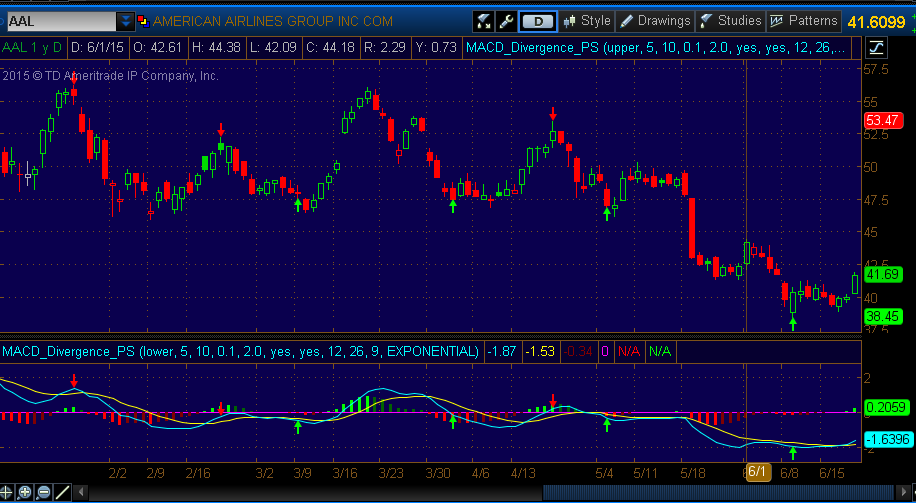Click the -0.34 red histogram value
The height and width of the screenshot is (503, 916).
click(578, 352)
